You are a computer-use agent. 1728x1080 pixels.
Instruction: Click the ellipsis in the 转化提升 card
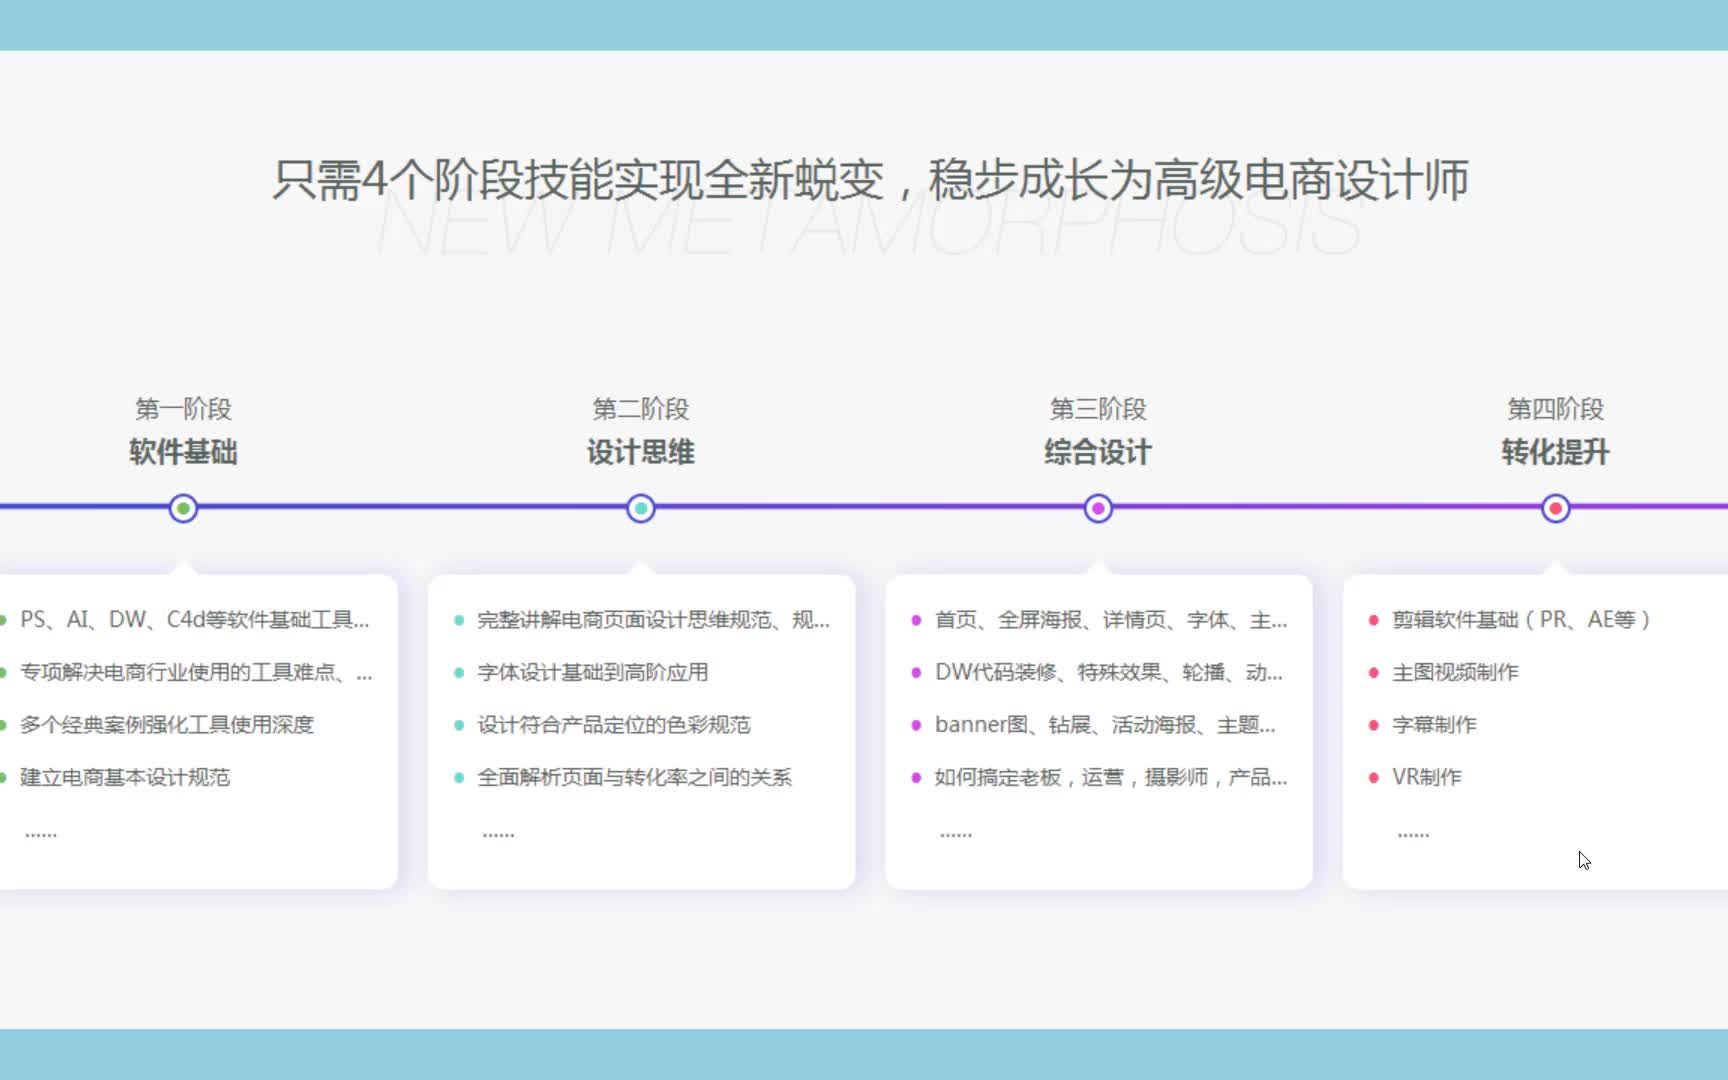point(1413,834)
